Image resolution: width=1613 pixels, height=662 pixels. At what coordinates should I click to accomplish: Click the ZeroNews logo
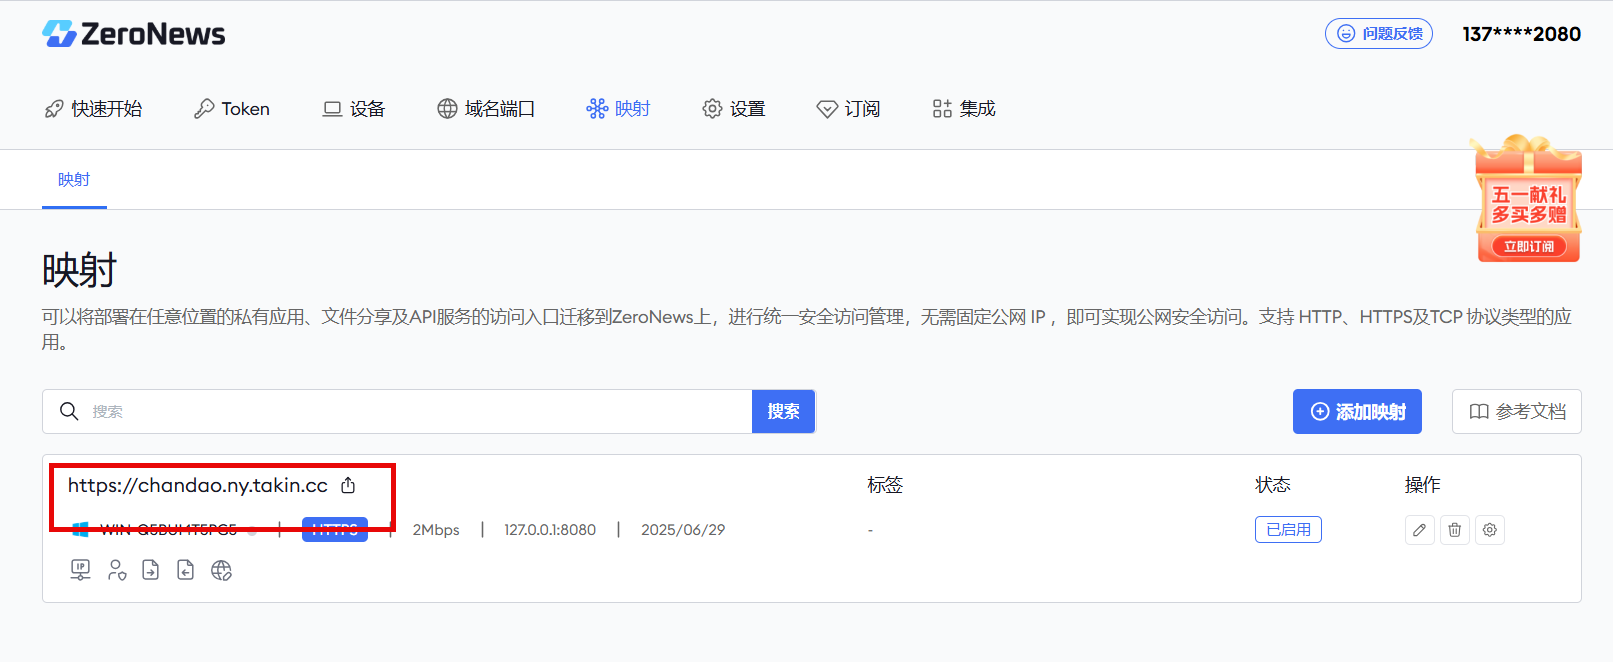pos(133,34)
